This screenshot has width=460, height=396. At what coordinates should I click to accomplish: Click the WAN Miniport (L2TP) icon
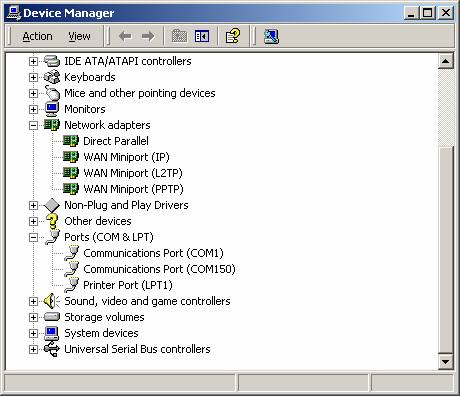pyautogui.click(x=71, y=173)
